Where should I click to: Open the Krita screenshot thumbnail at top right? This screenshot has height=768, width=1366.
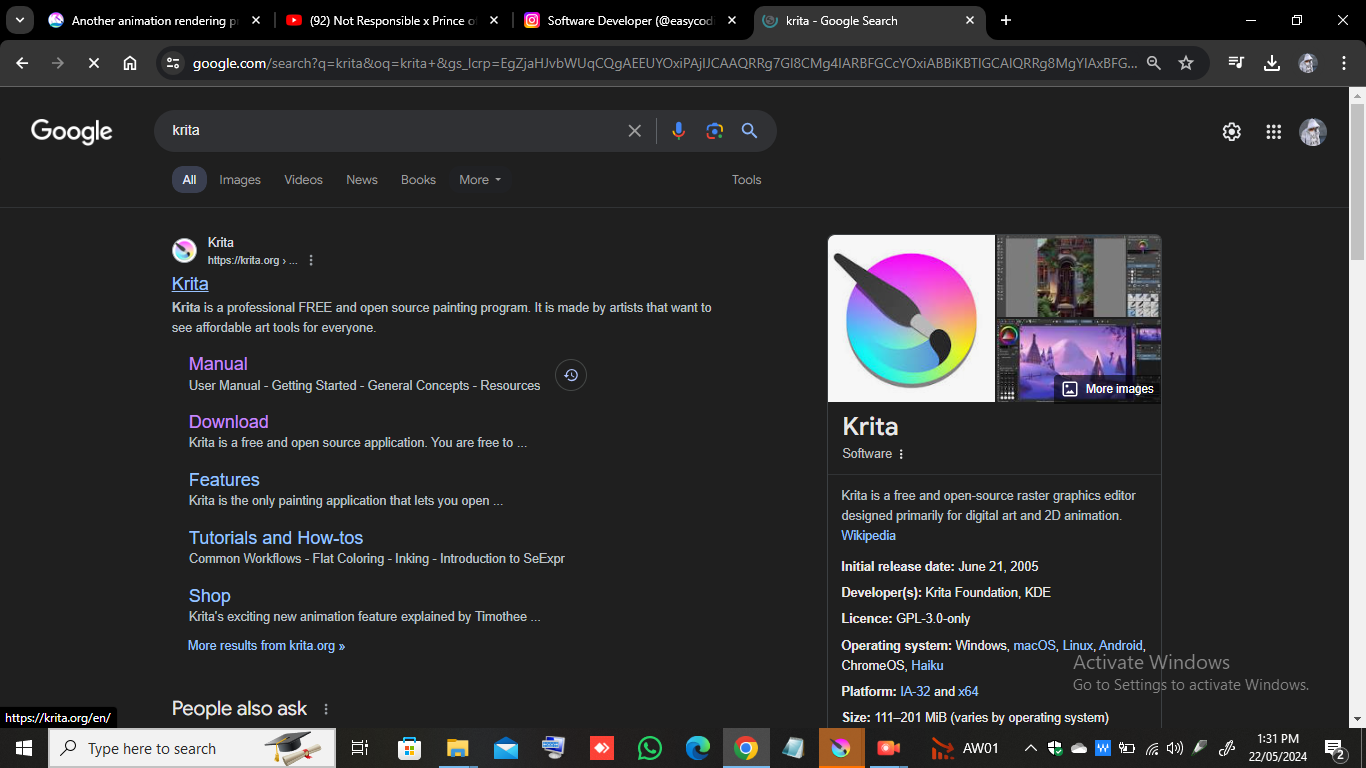tap(1079, 276)
